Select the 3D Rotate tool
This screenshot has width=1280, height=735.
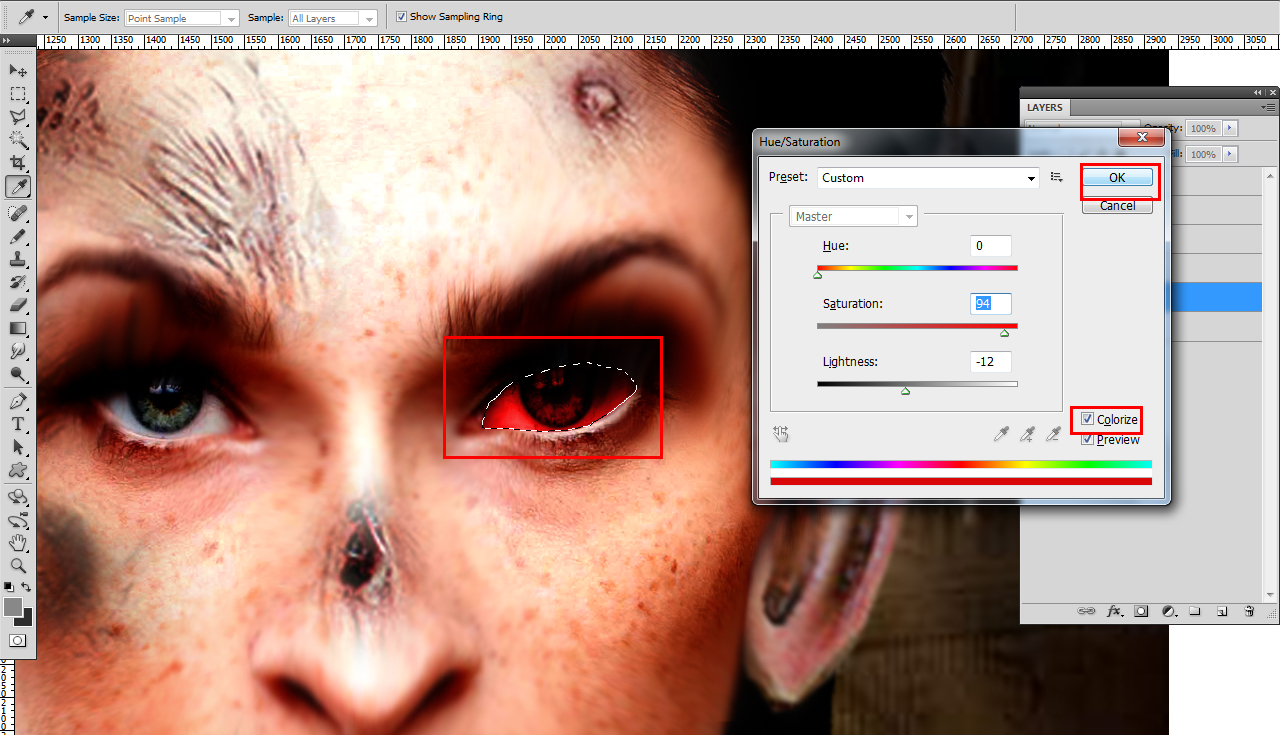point(18,497)
